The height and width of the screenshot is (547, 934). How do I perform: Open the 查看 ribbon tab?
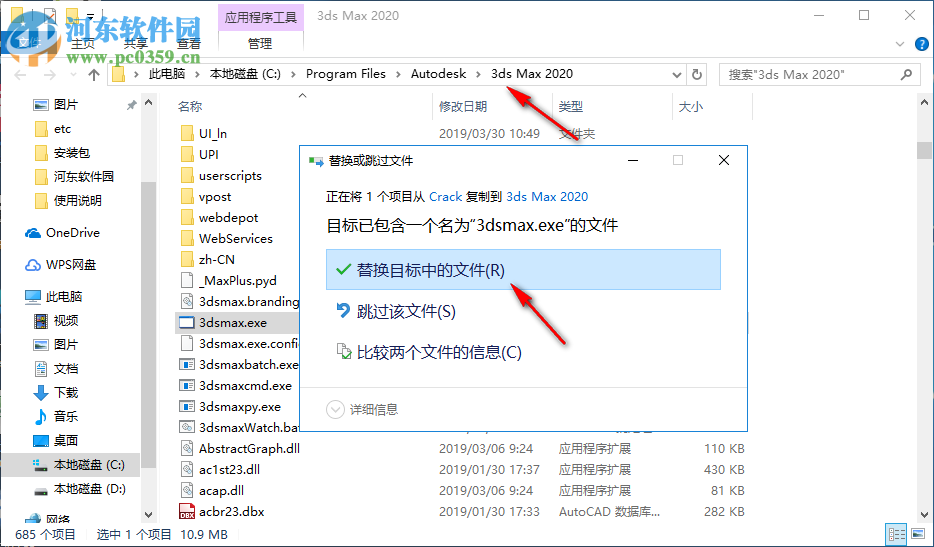click(189, 43)
